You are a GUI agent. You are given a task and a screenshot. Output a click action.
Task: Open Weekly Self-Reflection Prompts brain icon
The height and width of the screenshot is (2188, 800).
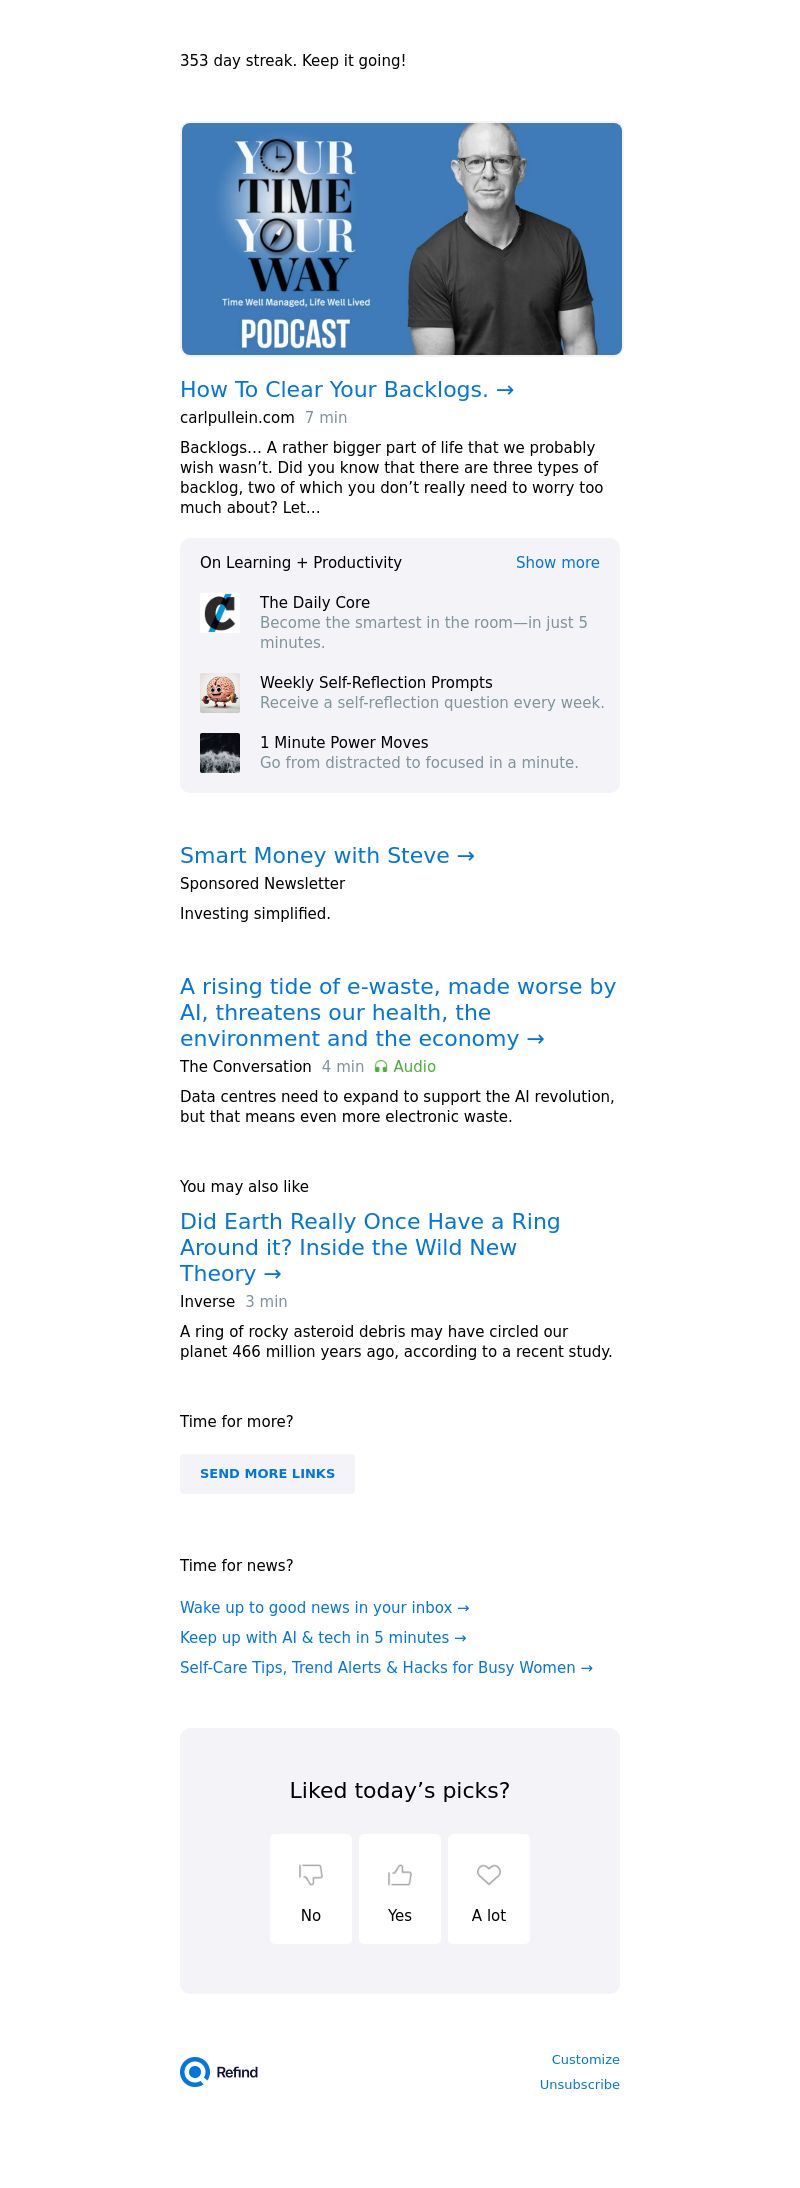pos(220,693)
